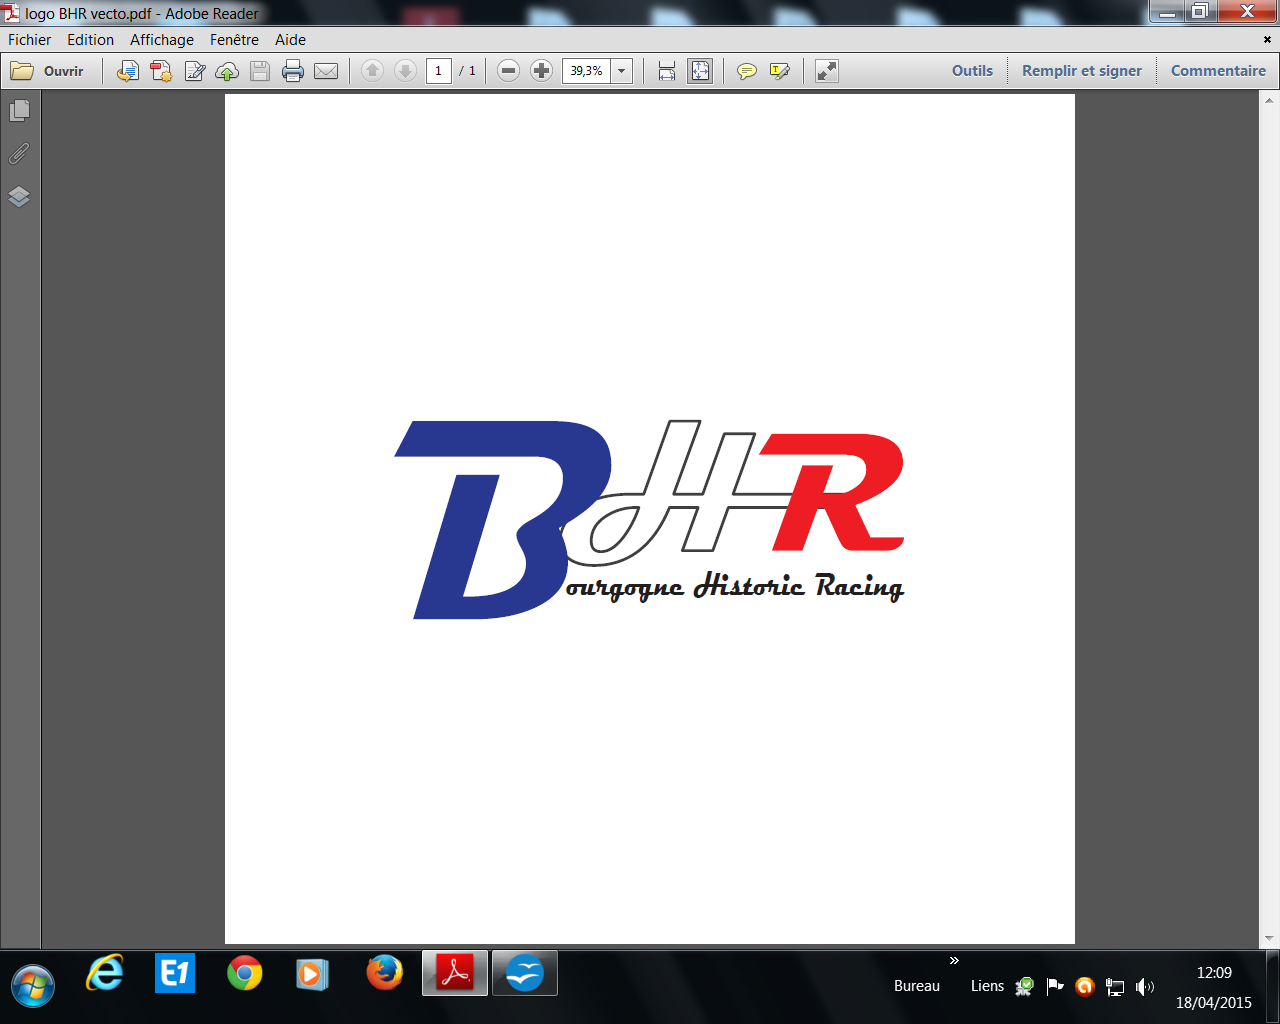This screenshot has height=1024, width=1280.
Task: Click the highlight text tool icon
Action: coord(780,71)
